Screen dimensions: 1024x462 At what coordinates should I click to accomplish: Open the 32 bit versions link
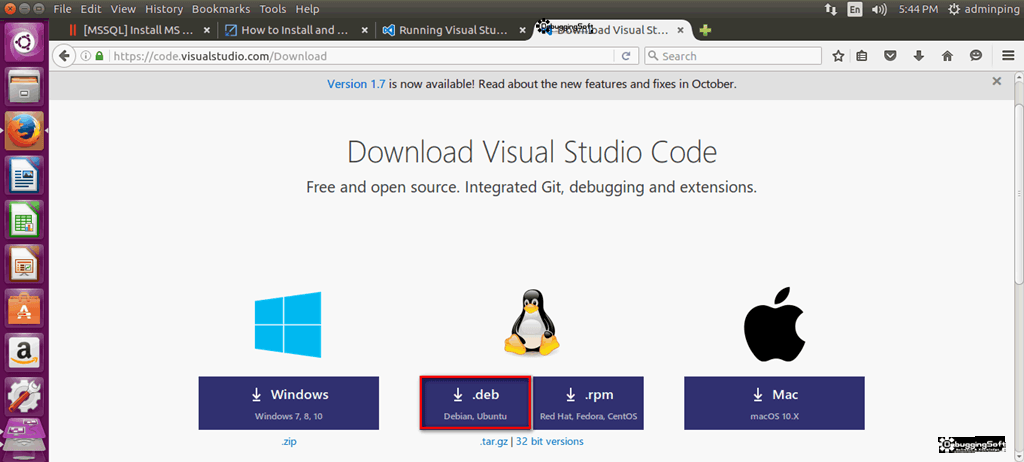(549, 442)
